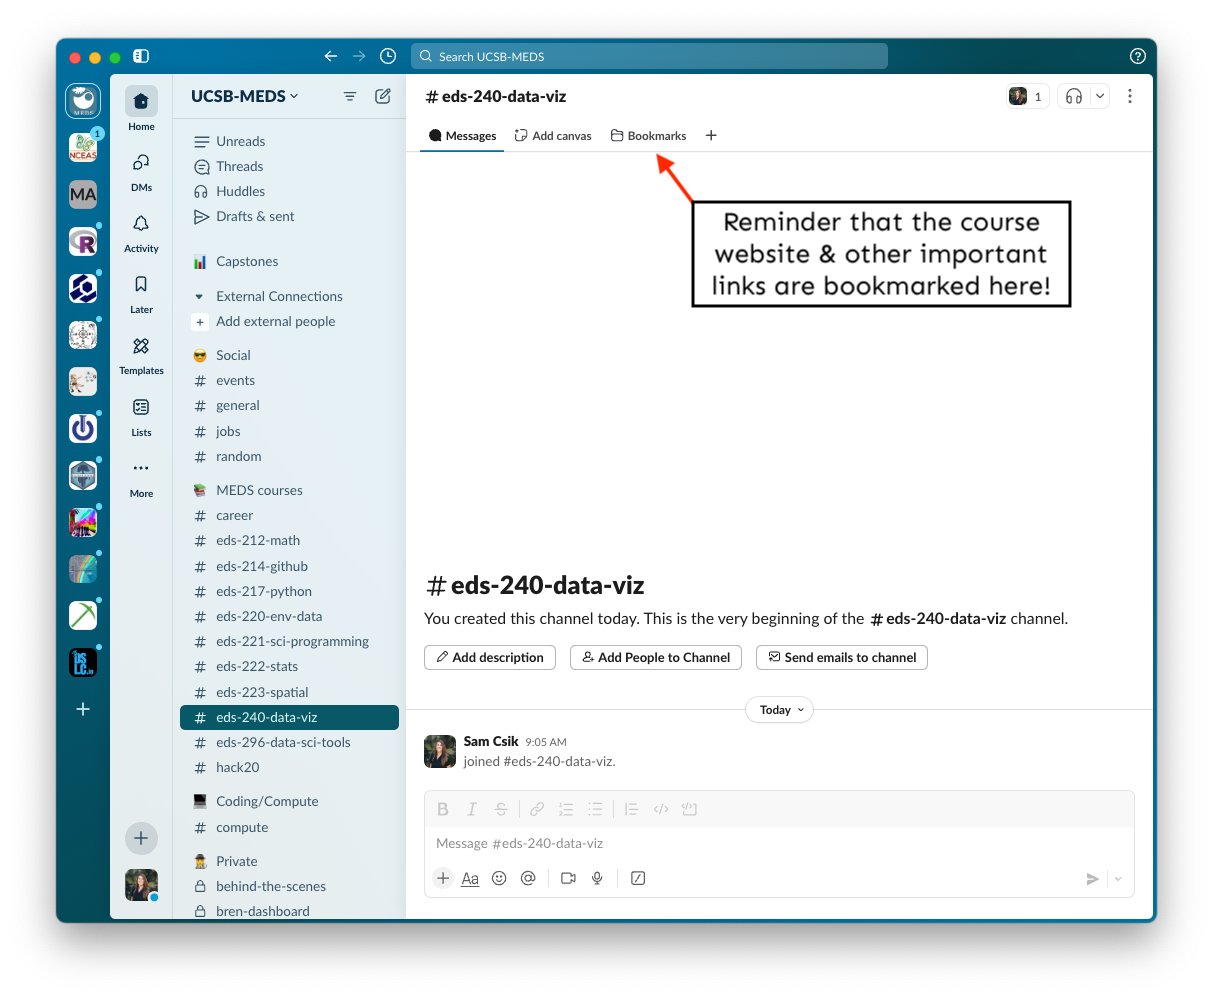Switch to the Bookmarks tab
Screen dimensions: 1213x997
[648, 136]
